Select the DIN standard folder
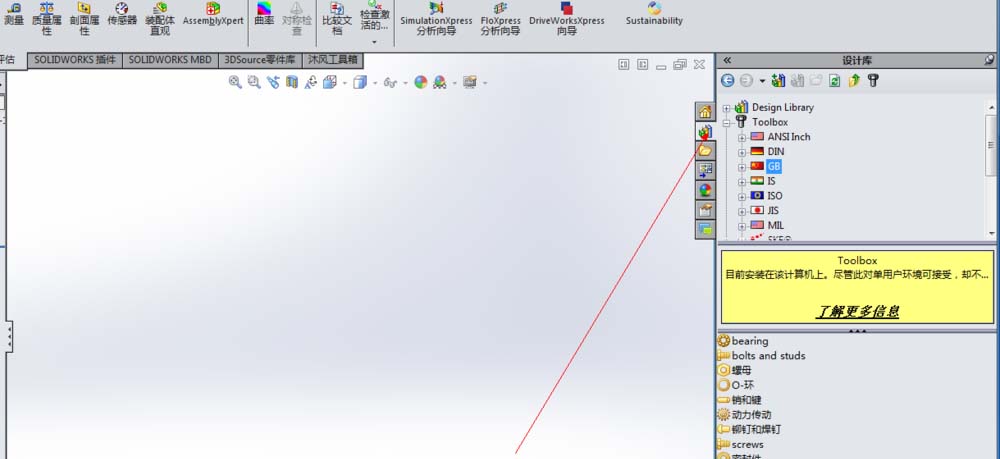The height and width of the screenshot is (459, 1000). coord(776,152)
